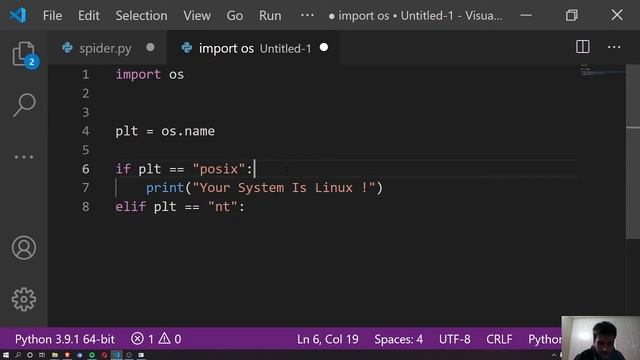640x360 pixels.
Task: Close unsaved spider.py tab via dot
Action: click(x=150, y=47)
